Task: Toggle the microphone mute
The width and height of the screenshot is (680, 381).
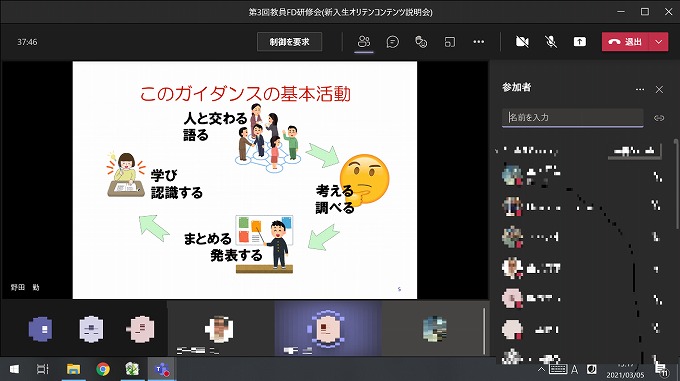Action: [551, 42]
